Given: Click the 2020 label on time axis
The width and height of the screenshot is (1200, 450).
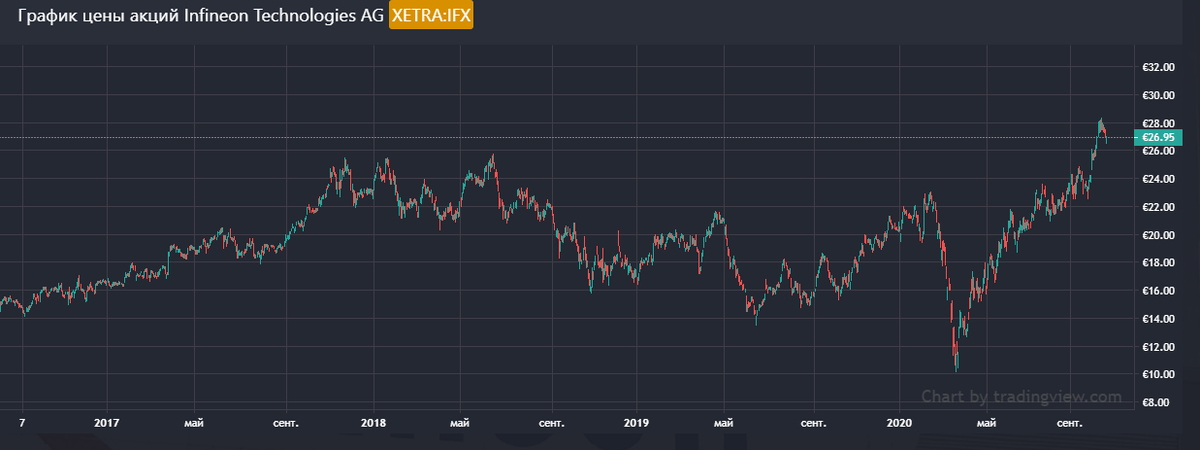Looking at the screenshot, I should pos(901,423).
